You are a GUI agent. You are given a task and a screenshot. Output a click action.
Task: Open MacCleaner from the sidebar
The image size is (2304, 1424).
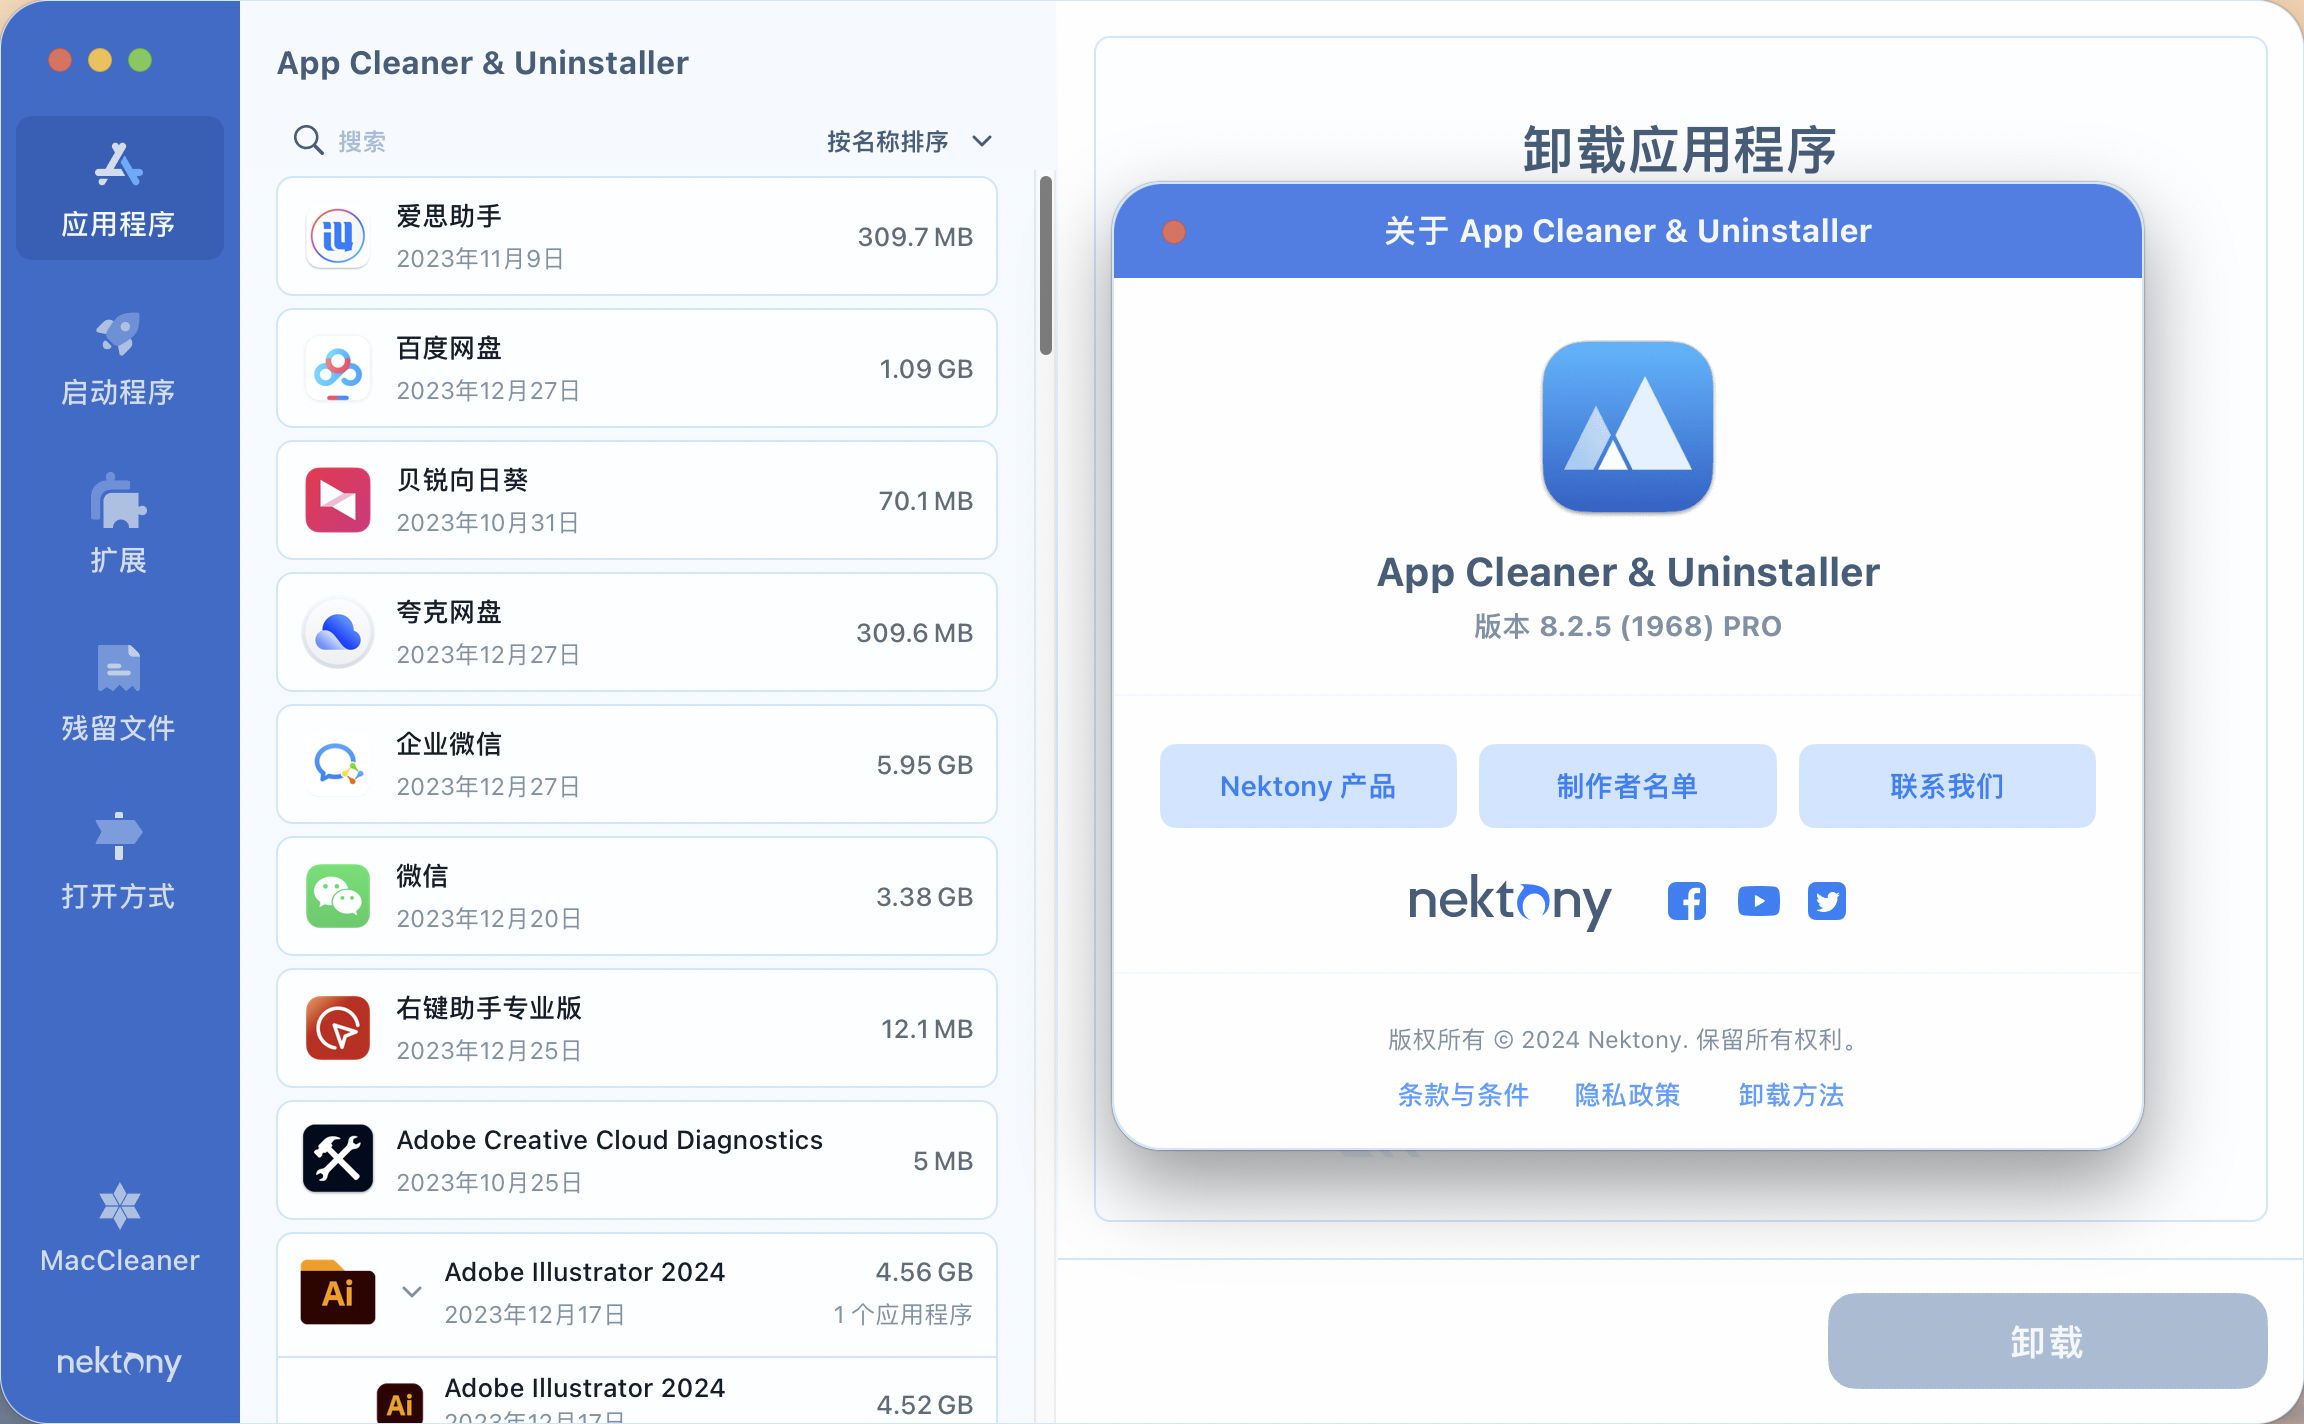(119, 1228)
